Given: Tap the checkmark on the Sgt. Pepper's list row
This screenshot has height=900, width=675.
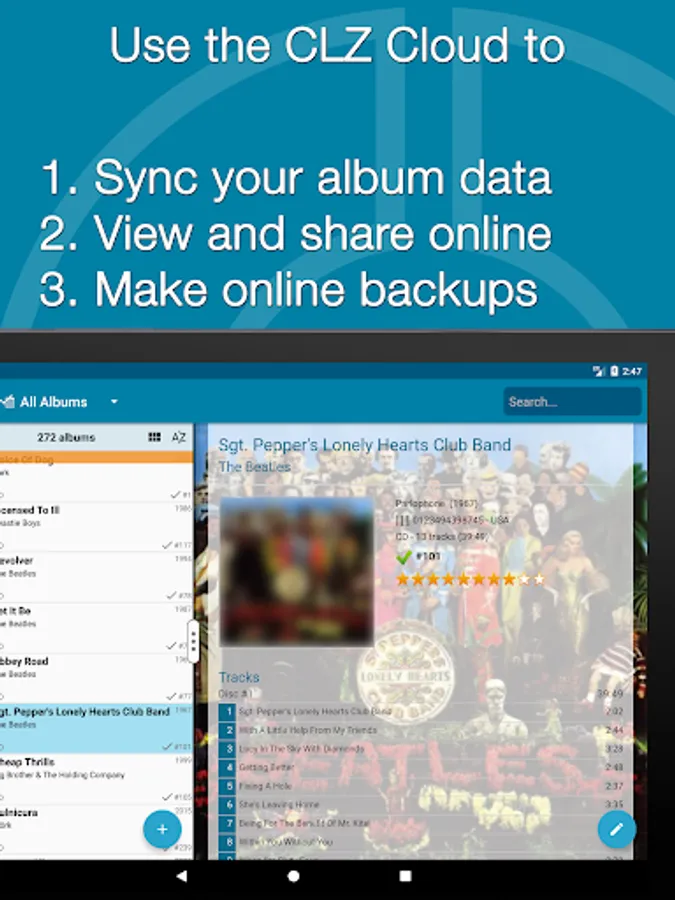Looking at the screenshot, I should coord(167,746).
